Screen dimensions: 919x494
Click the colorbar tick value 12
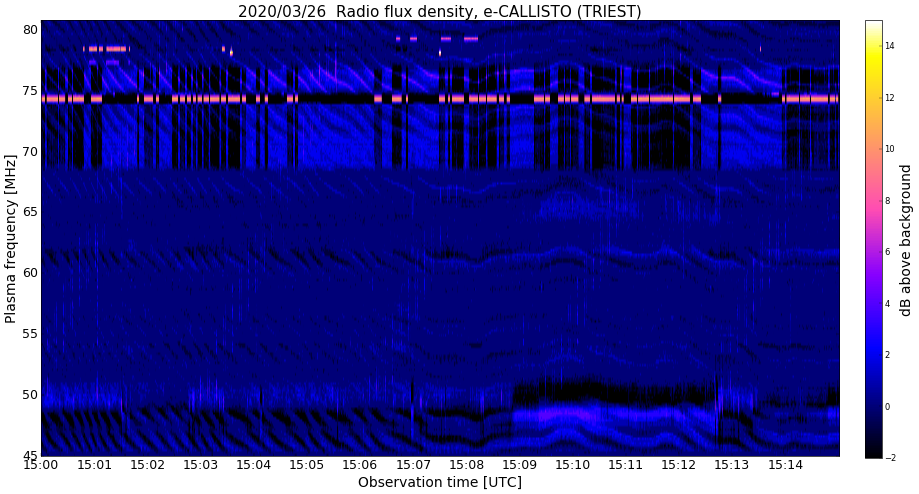(x=890, y=97)
